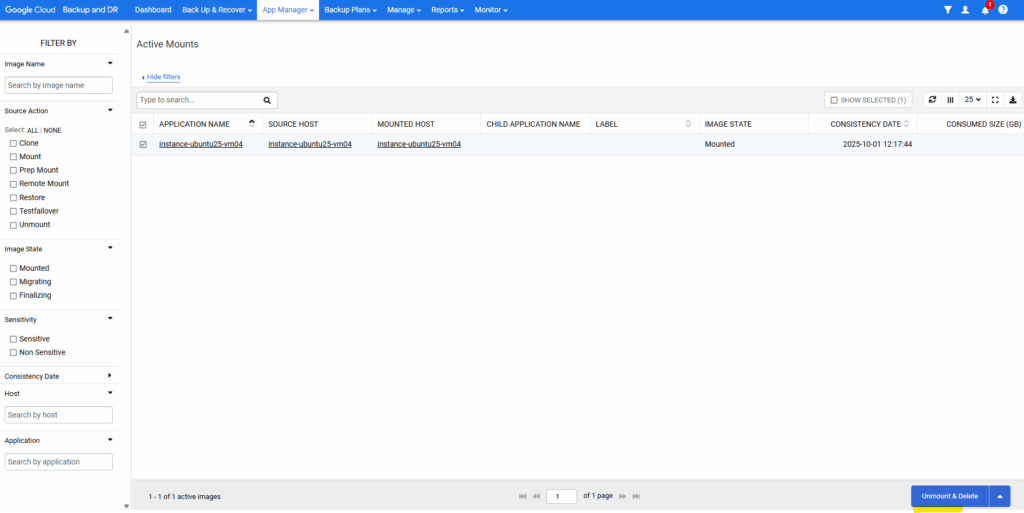Toggle full screen table view icon
Image resolution: width=1024 pixels, height=513 pixels.
point(995,100)
